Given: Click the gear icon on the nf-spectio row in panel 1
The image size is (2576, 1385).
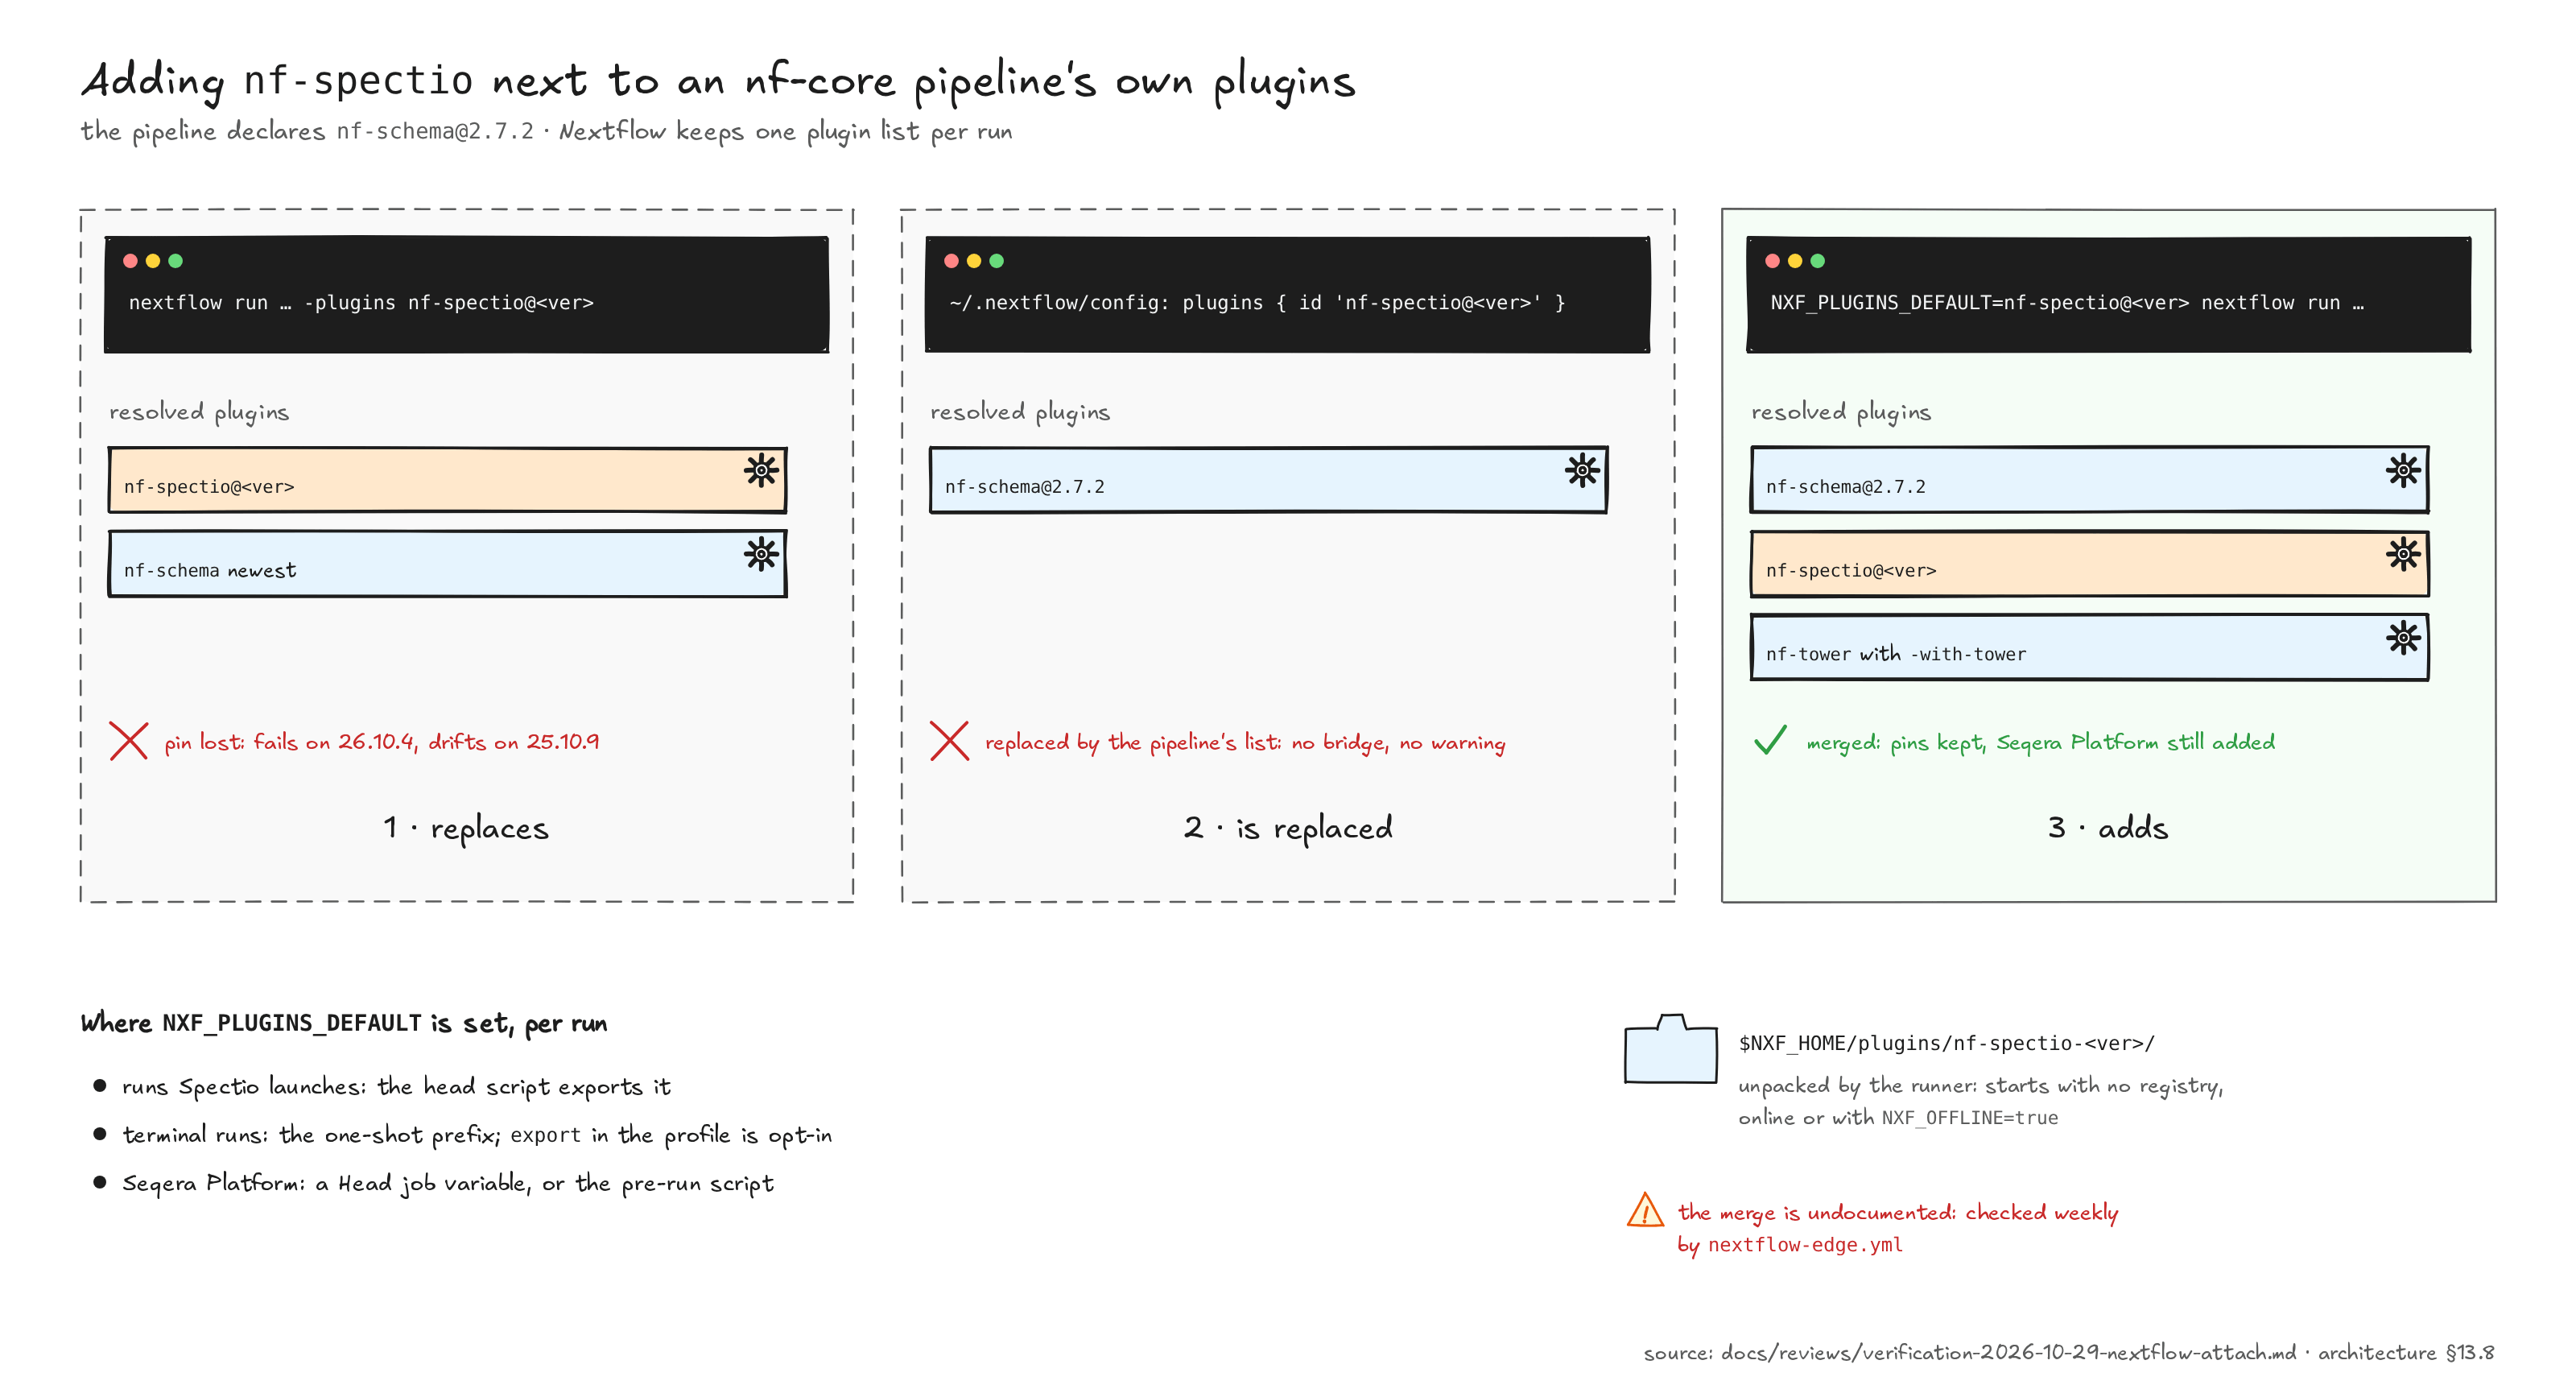Looking at the screenshot, I should 761,470.
